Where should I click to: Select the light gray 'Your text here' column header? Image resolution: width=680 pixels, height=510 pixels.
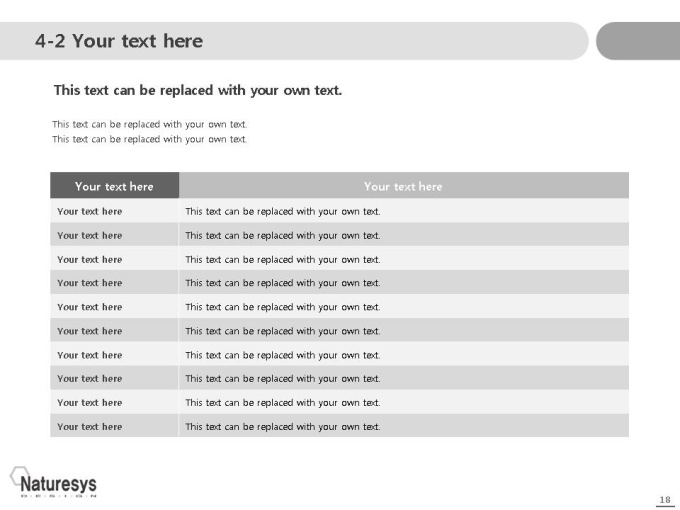point(404,186)
